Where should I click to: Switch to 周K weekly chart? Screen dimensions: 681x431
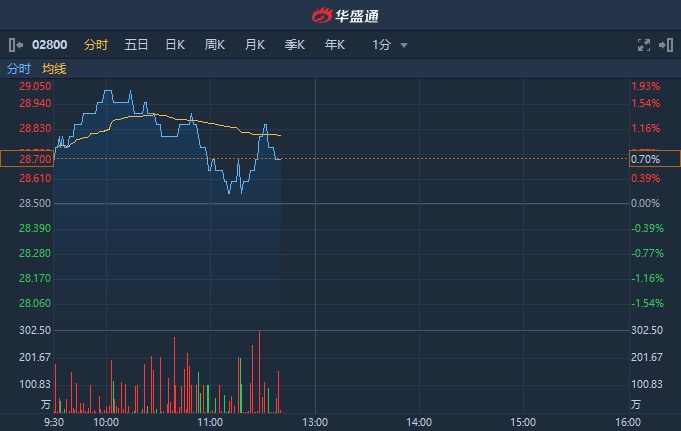(x=215, y=44)
